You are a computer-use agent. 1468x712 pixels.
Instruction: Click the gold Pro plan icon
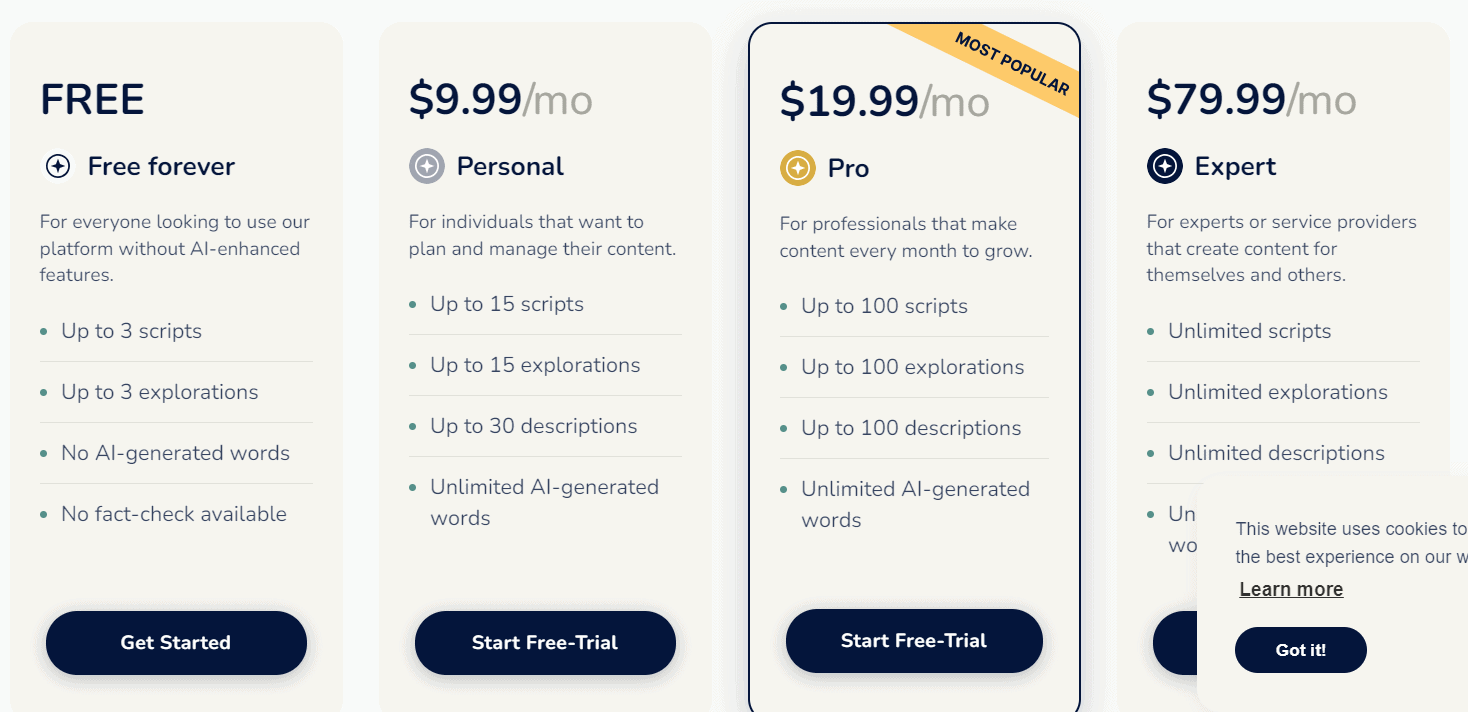point(795,168)
